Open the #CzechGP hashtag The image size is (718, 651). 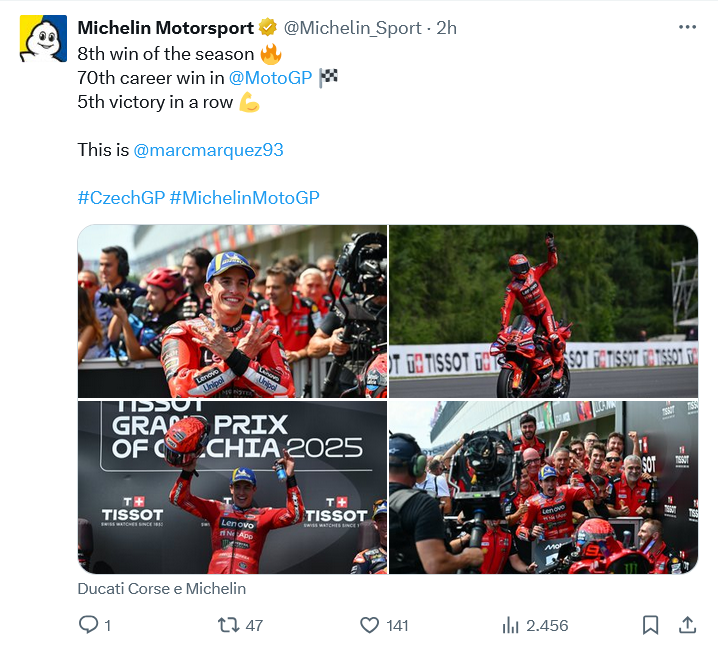(121, 198)
